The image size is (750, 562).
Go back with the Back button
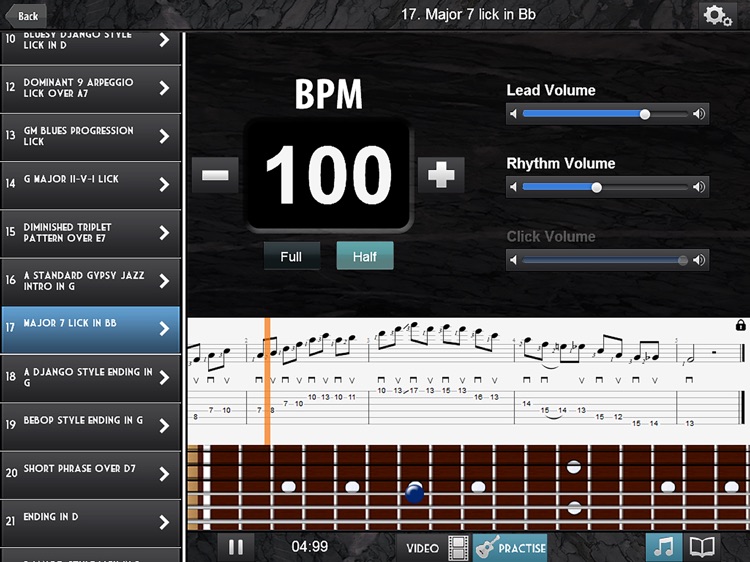(x=26, y=16)
